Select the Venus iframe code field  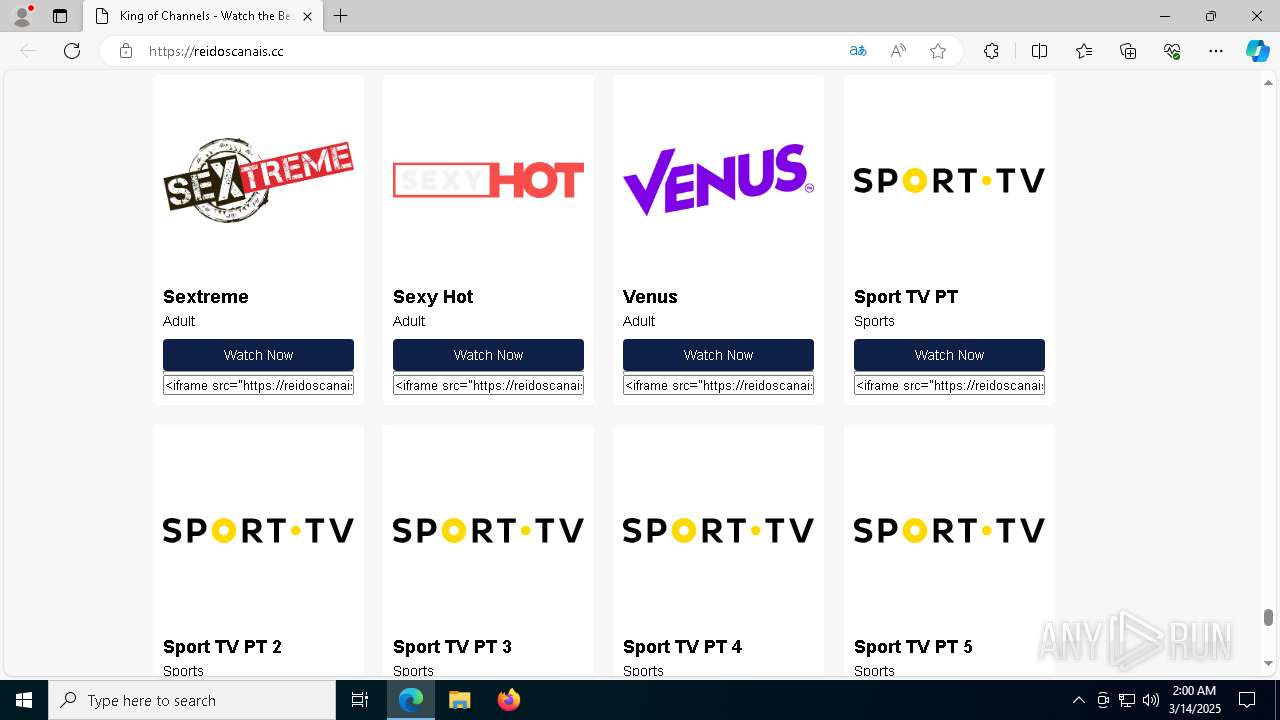tap(718, 385)
